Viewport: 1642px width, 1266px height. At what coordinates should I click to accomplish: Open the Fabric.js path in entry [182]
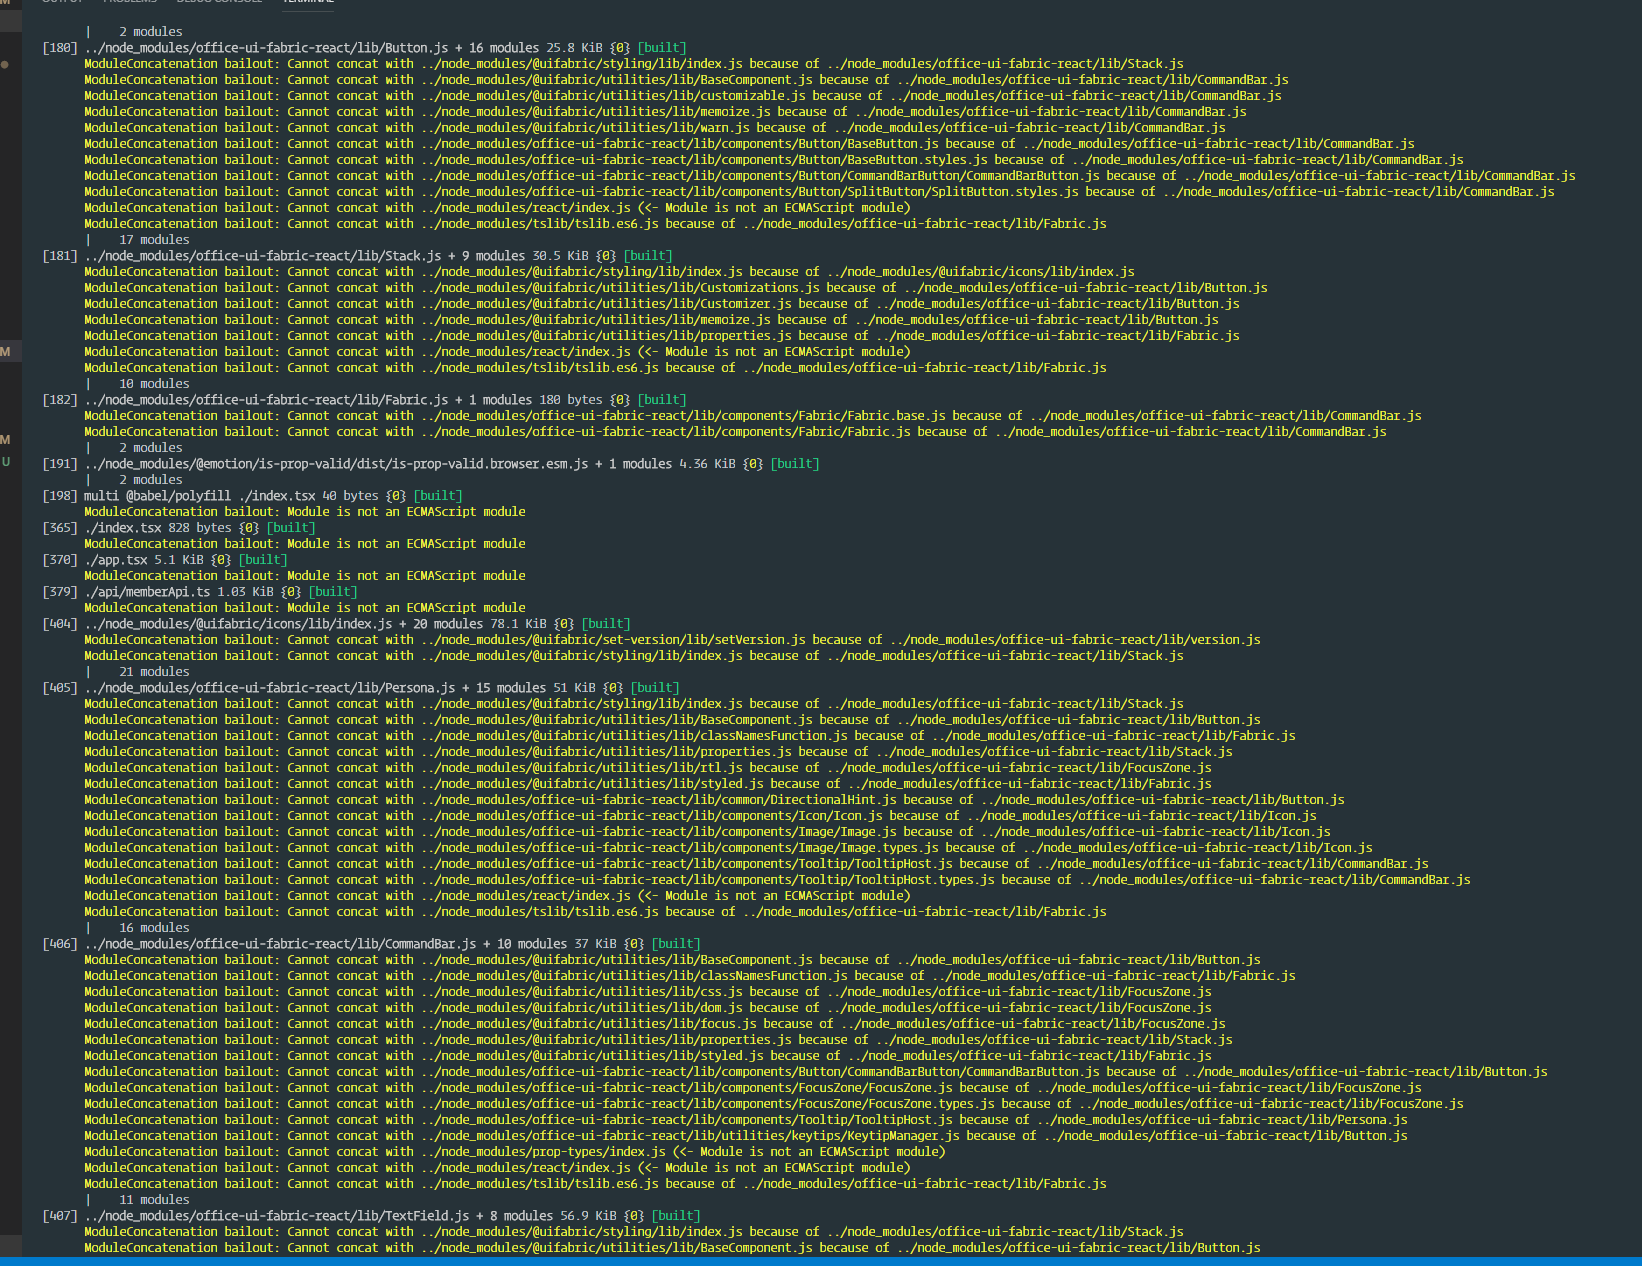click(266, 400)
